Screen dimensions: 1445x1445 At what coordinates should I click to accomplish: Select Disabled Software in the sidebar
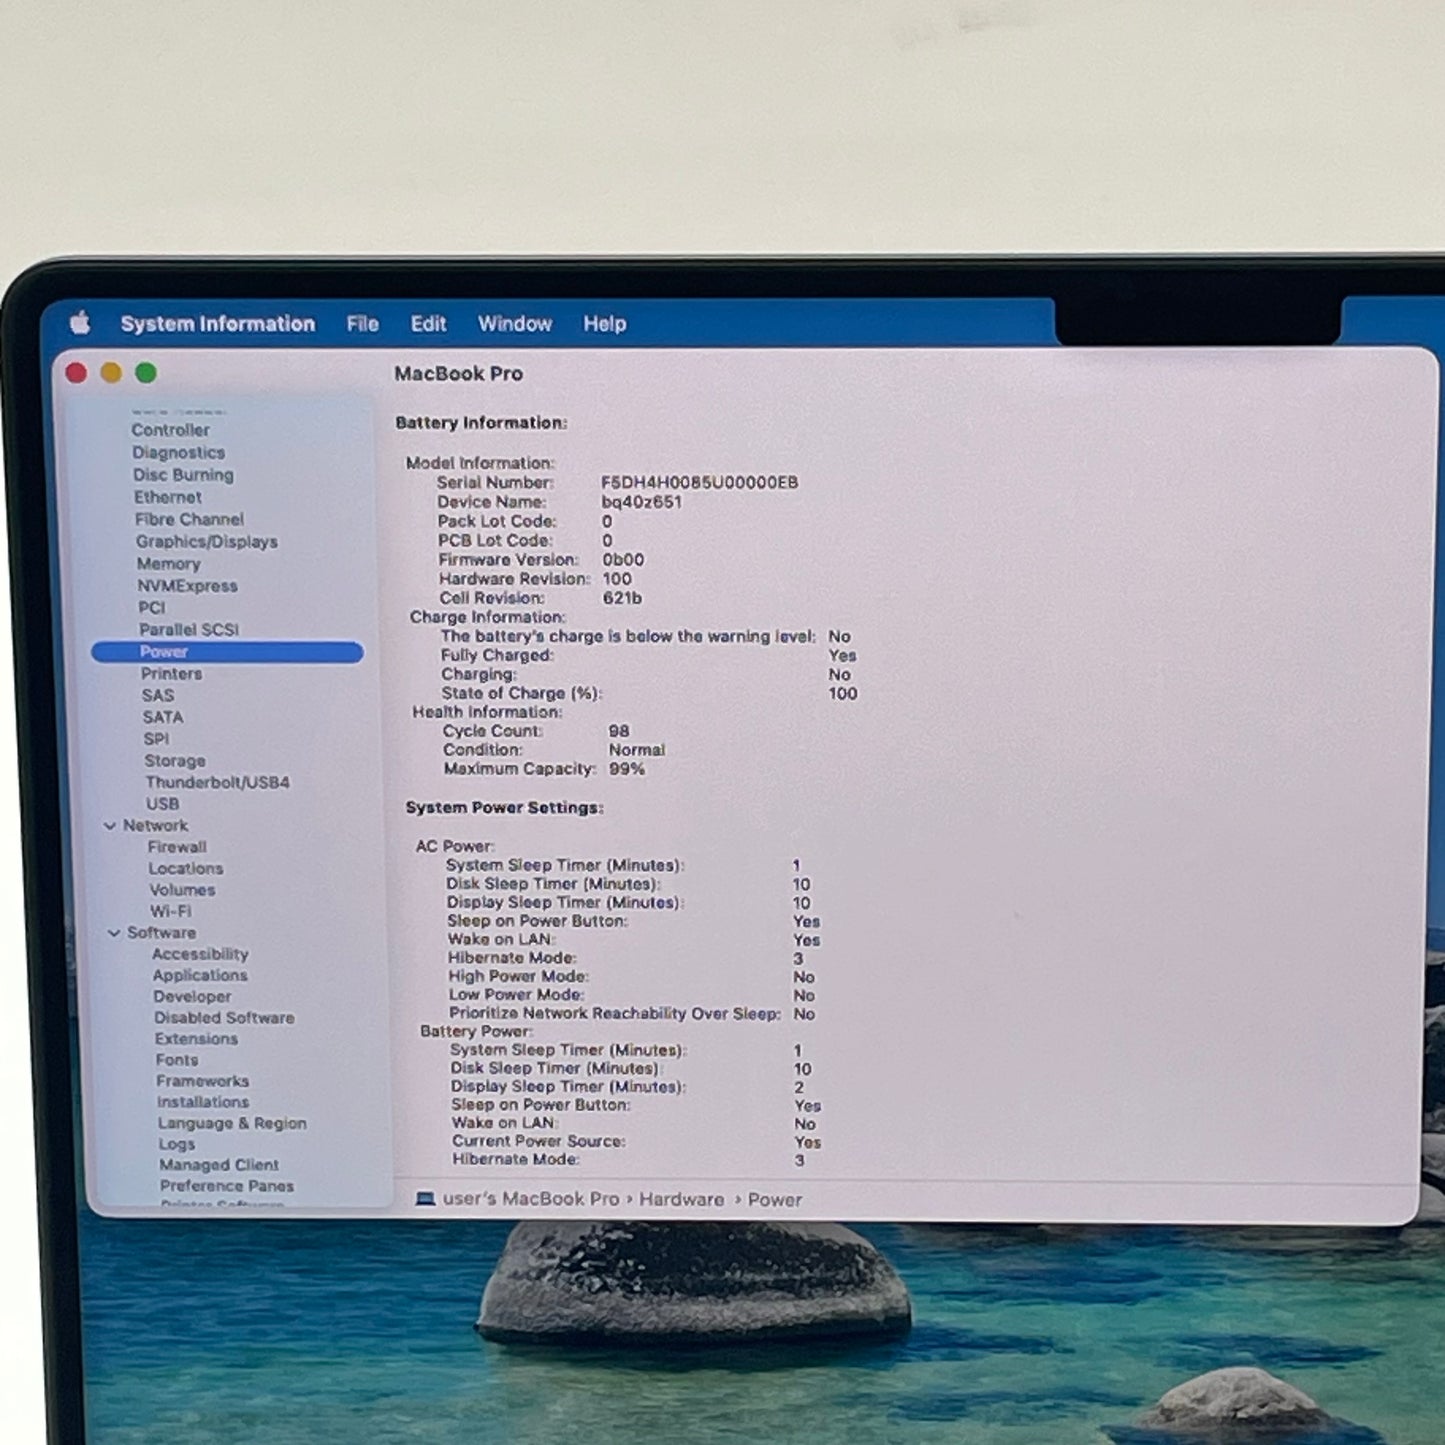coord(224,1018)
